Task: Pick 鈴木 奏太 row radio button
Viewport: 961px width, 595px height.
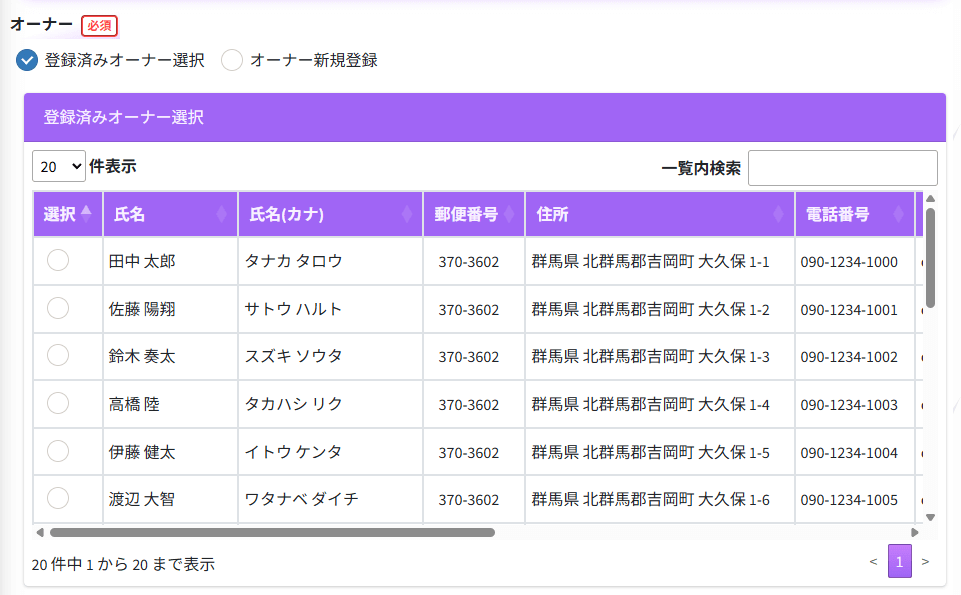Action: tap(58, 355)
